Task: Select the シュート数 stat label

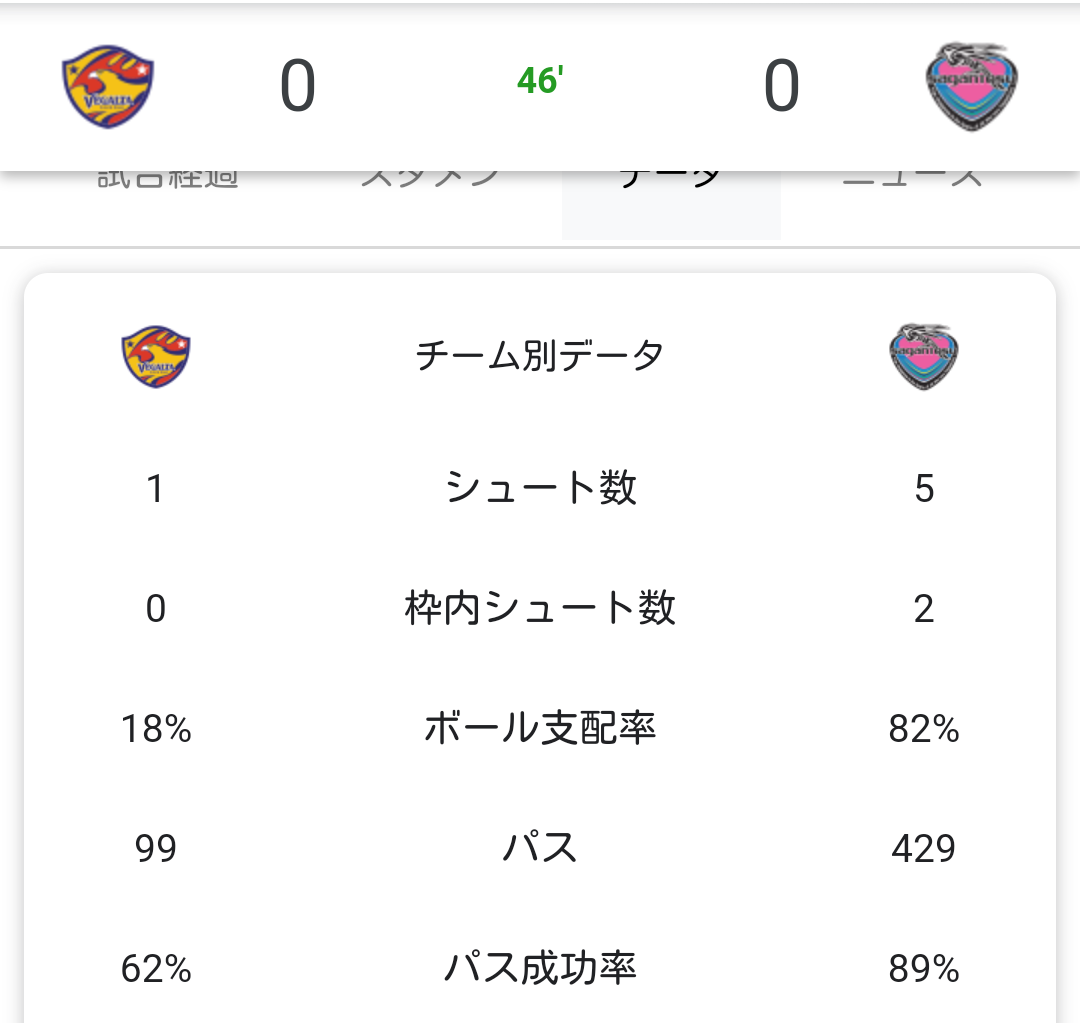Action: click(x=540, y=488)
